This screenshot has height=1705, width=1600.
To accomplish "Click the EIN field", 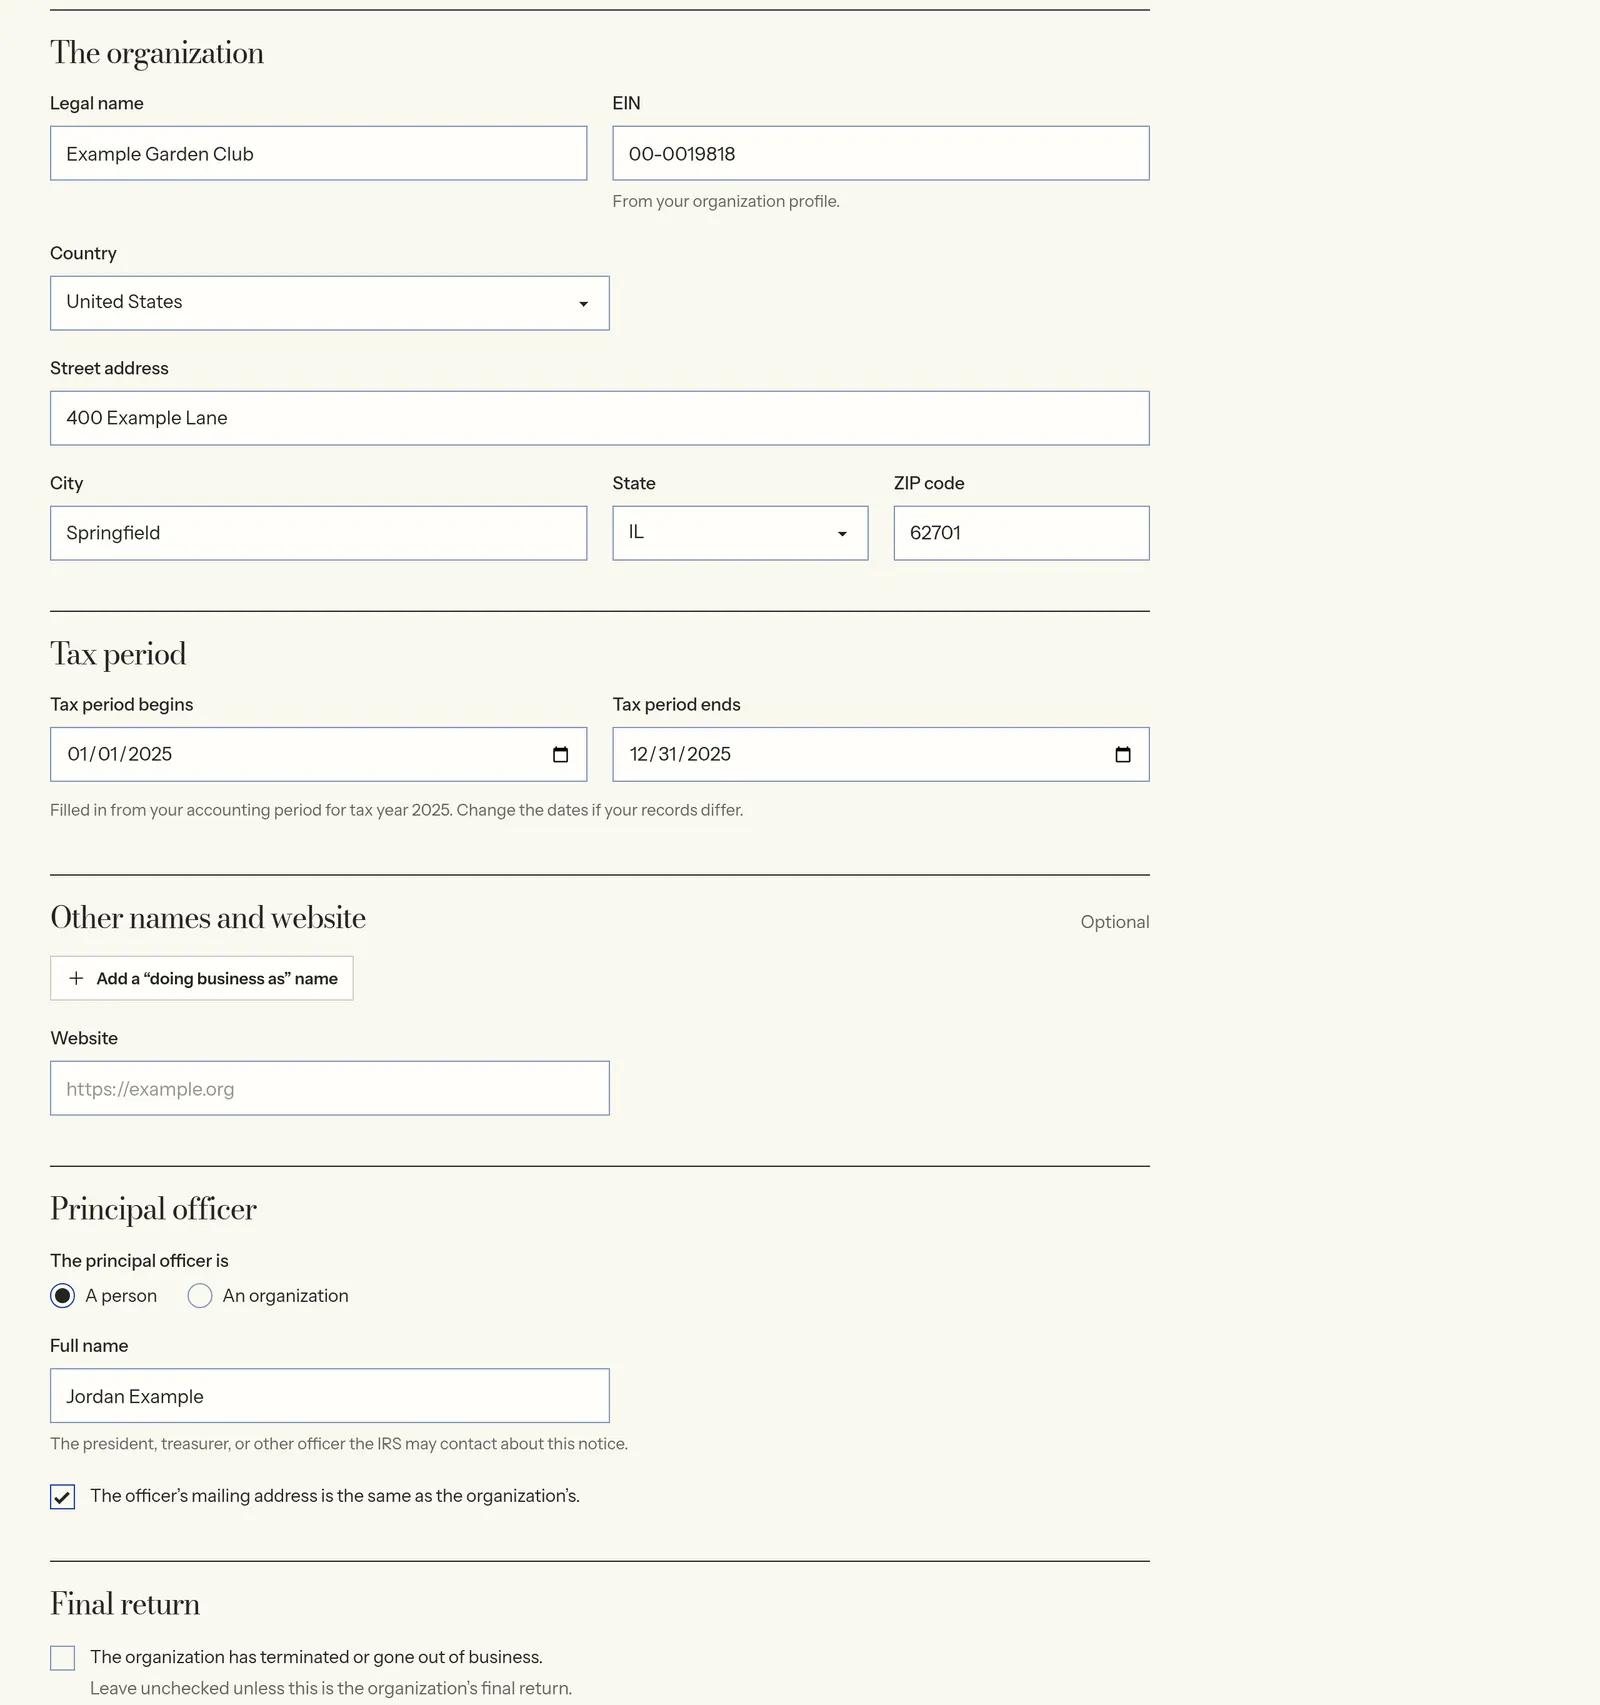I will (881, 153).
